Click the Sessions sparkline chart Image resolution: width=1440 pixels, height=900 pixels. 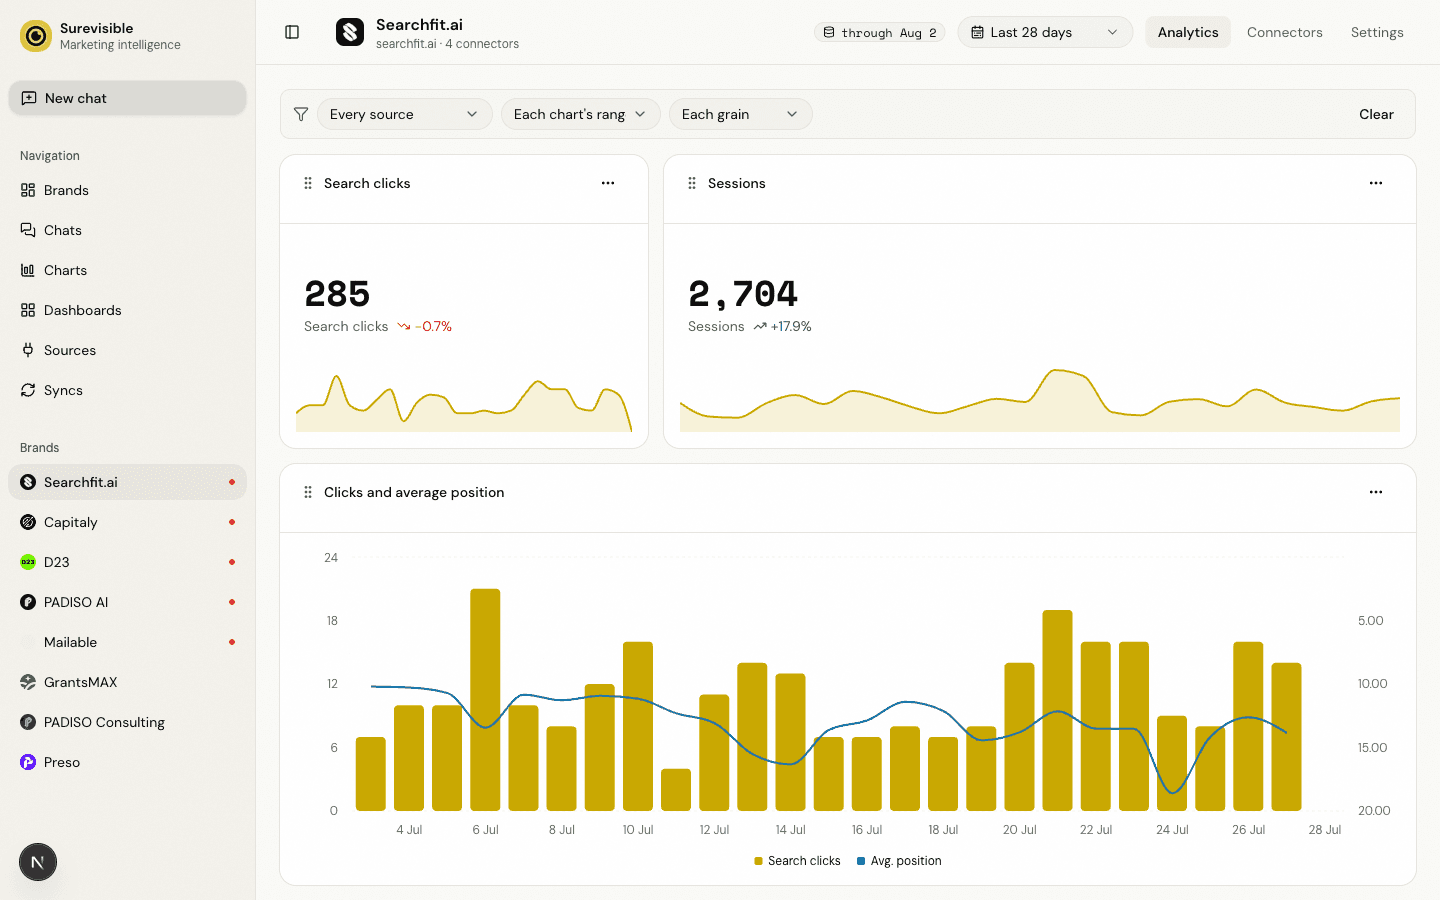click(x=1040, y=400)
